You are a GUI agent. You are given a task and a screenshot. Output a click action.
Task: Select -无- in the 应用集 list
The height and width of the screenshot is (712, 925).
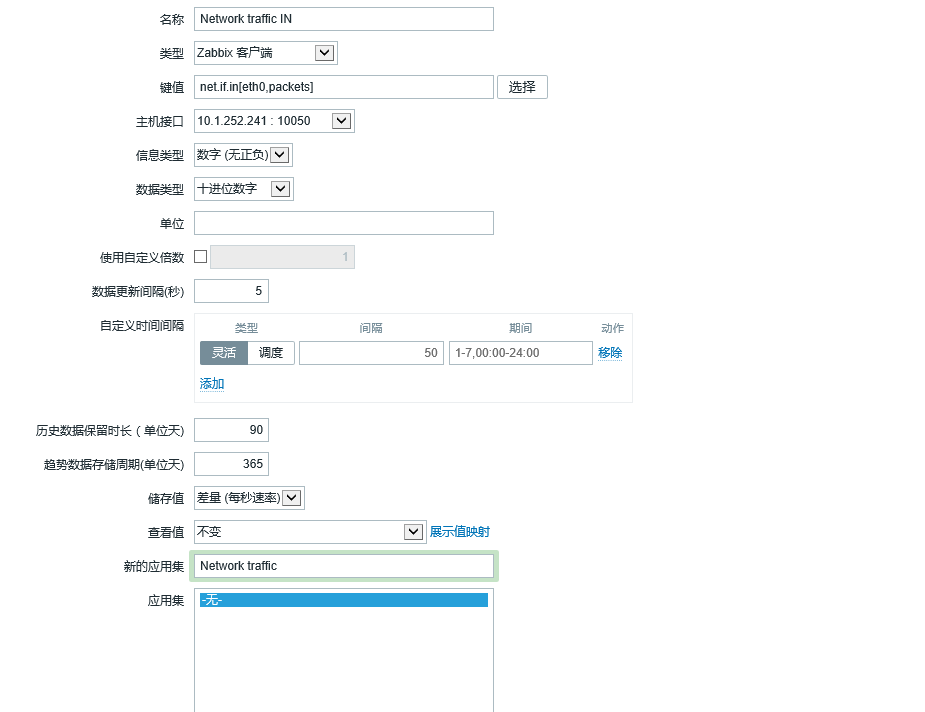coord(343,600)
